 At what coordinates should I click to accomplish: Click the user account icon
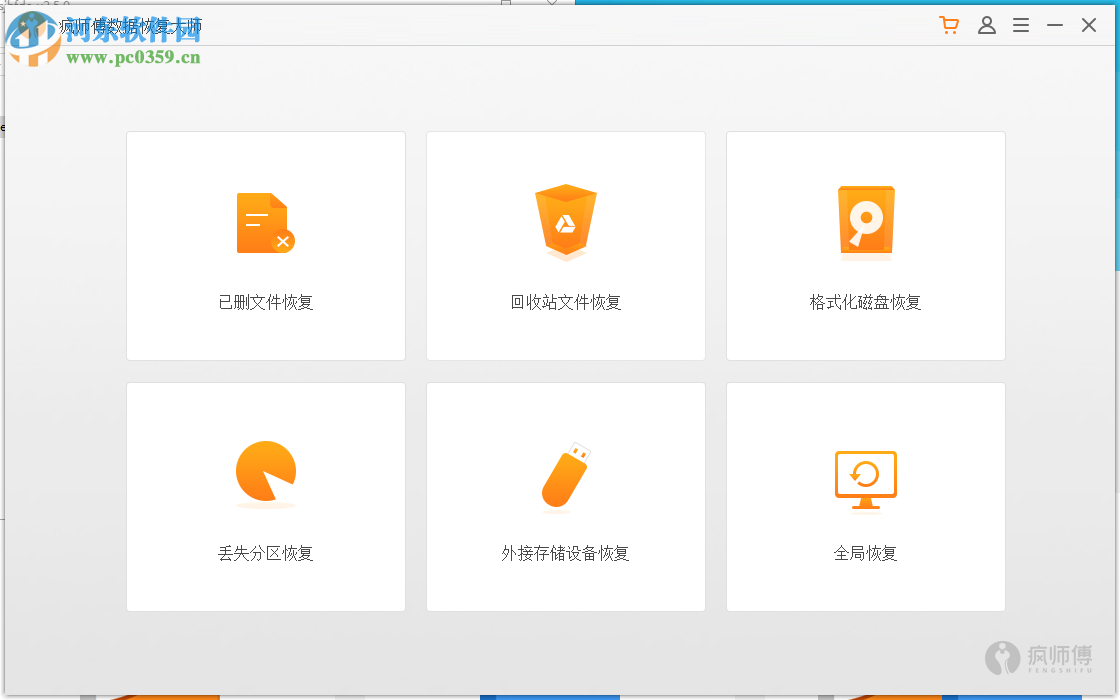coord(987,25)
